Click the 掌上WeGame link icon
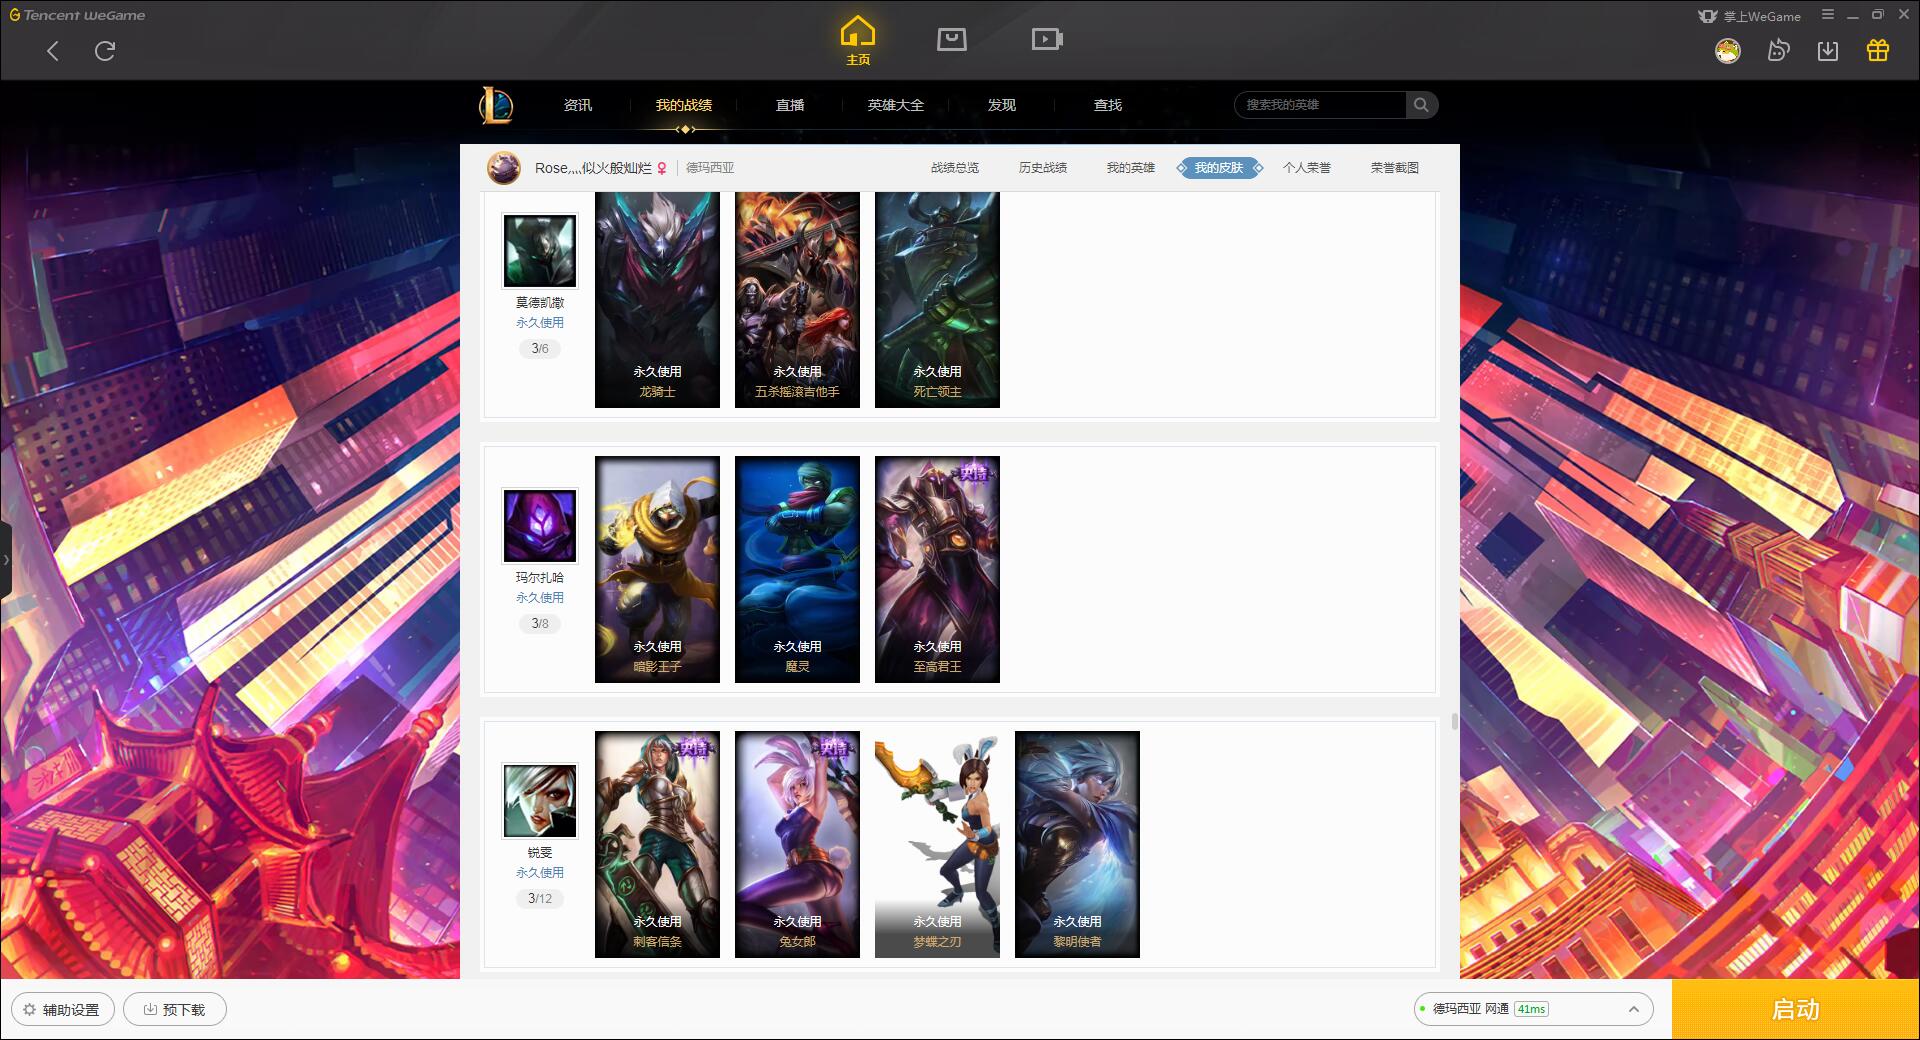This screenshot has height=1040, width=1920. pos(1749,16)
